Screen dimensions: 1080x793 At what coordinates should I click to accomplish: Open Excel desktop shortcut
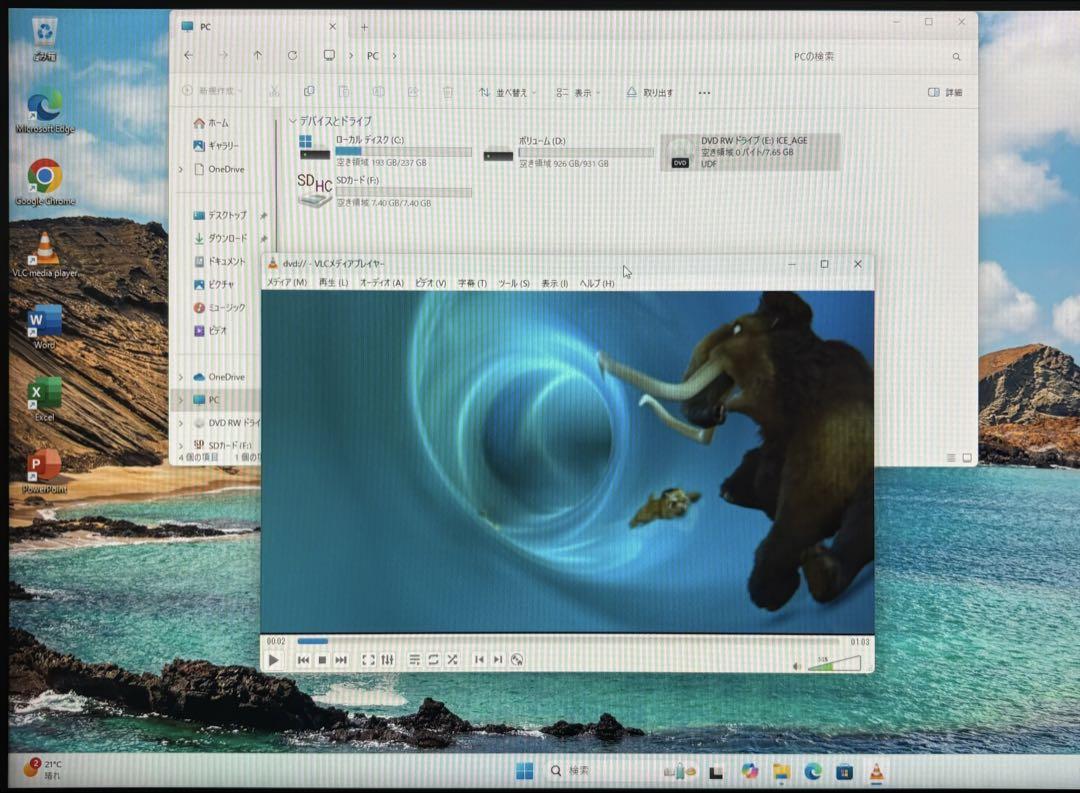click(45, 399)
